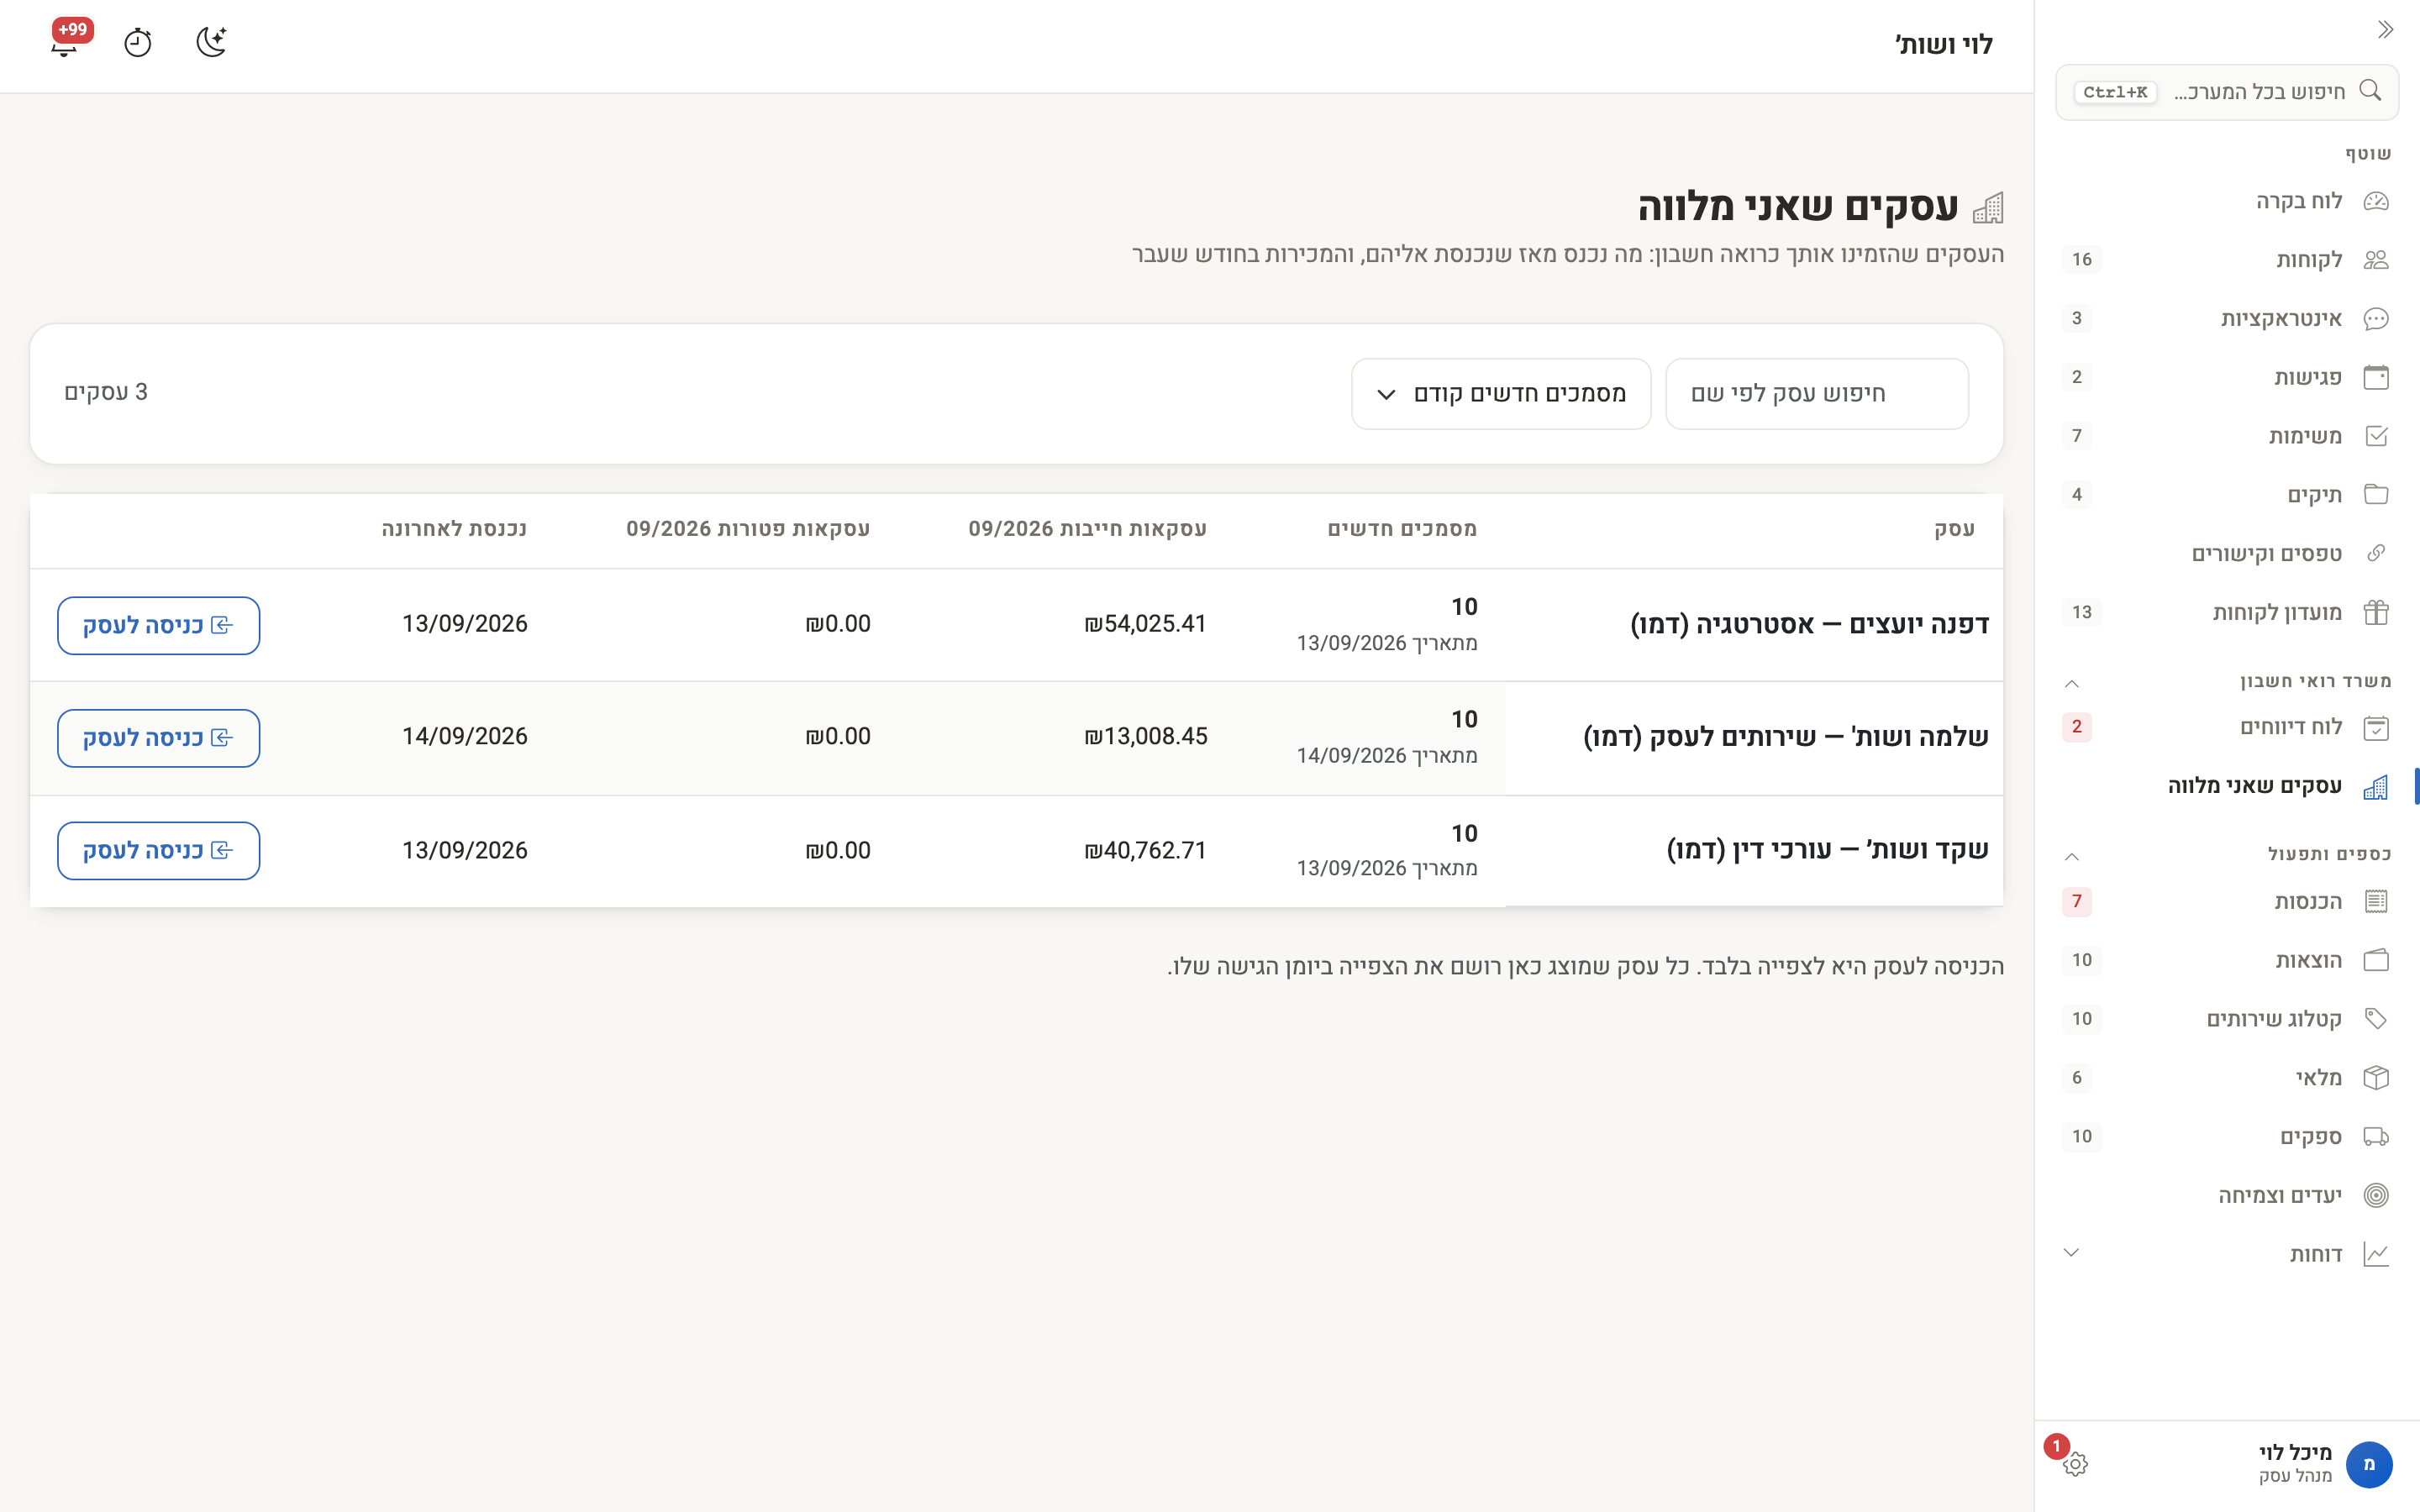Select amount ₪13,008.45 in the table
The height and width of the screenshot is (1512, 2420).
[x=1146, y=737]
